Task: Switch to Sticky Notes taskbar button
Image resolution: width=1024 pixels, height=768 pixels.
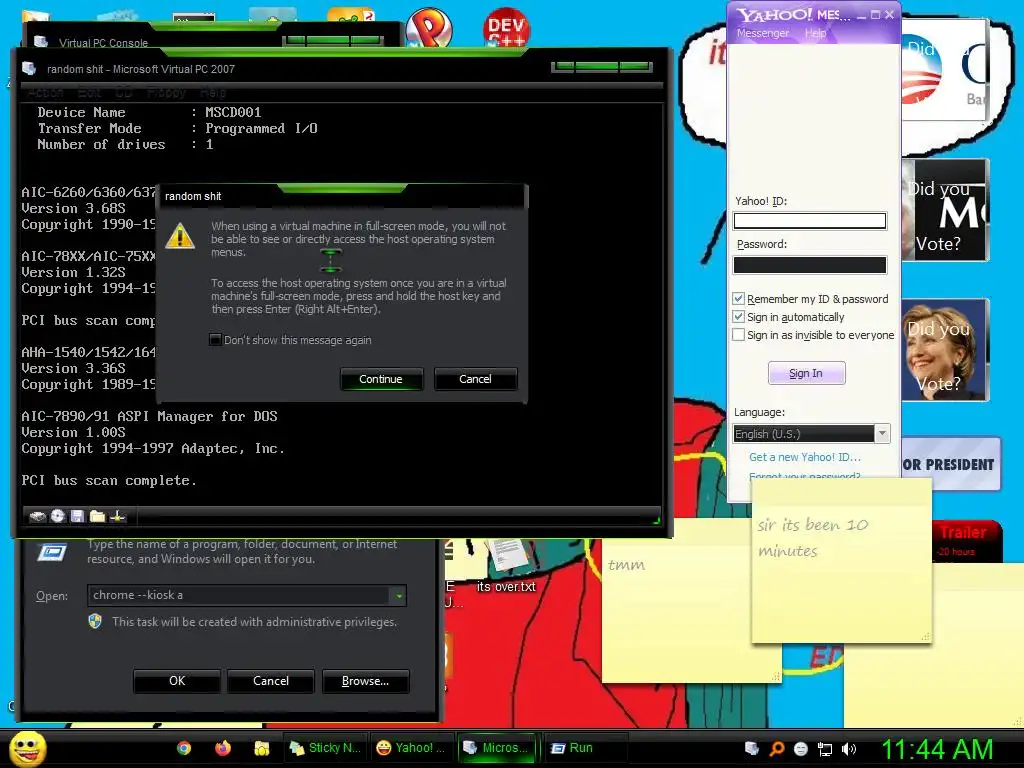Action: 325,748
